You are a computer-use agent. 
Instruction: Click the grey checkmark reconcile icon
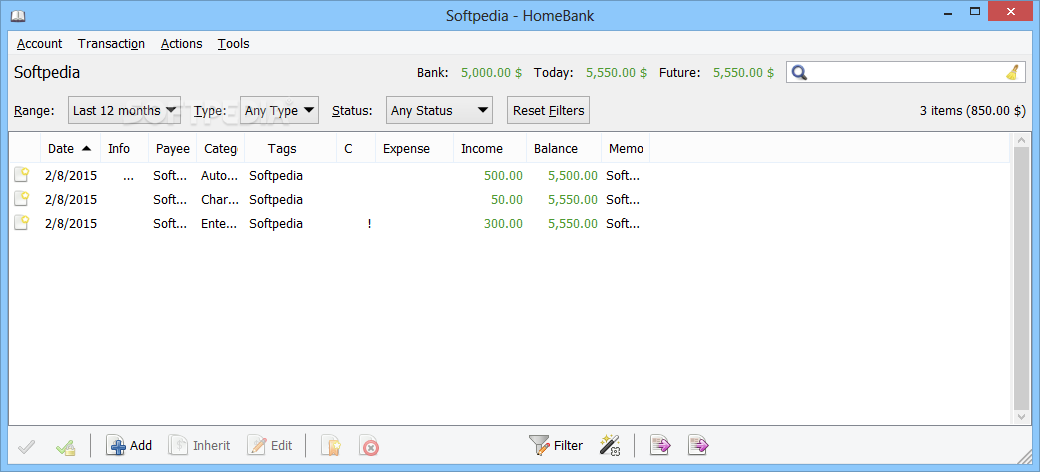(x=27, y=447)
